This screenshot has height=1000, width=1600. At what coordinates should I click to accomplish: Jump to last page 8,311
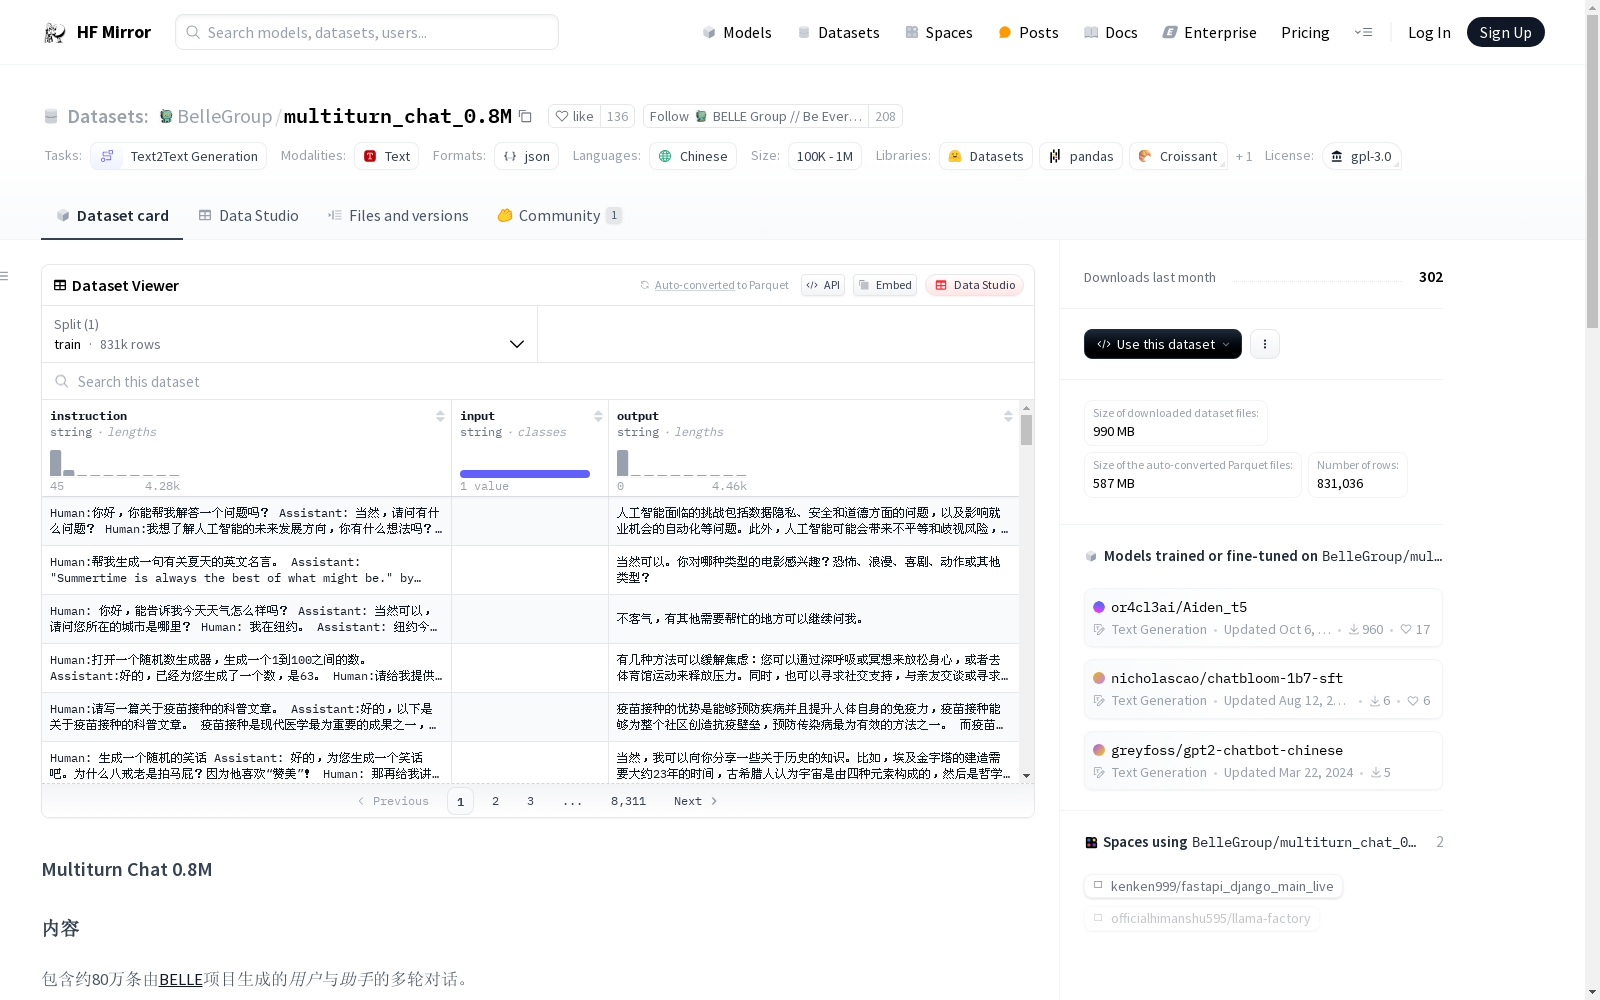[628, 801]
